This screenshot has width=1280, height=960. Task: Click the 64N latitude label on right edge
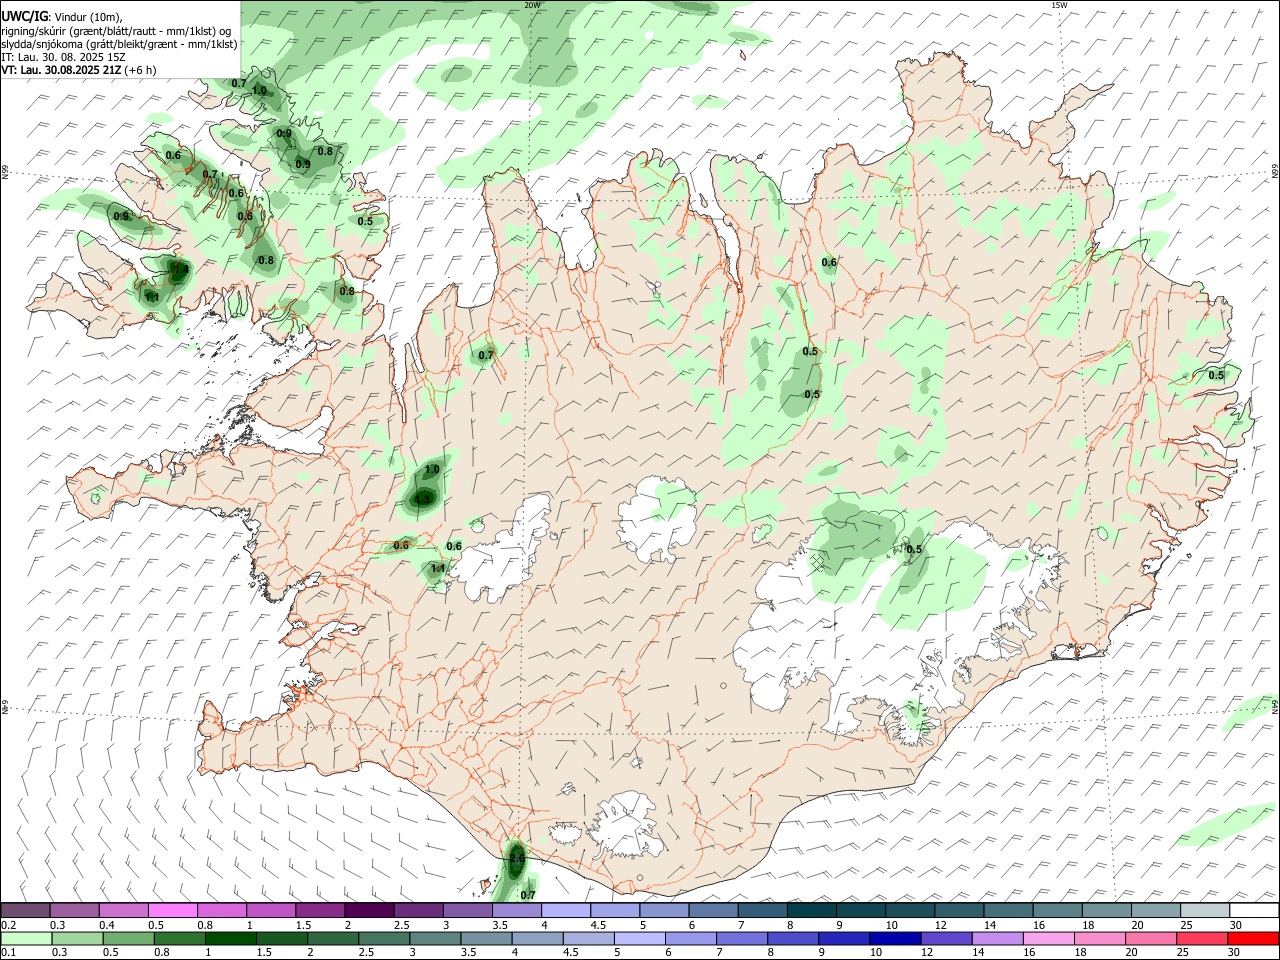(x=1275, y=705)
